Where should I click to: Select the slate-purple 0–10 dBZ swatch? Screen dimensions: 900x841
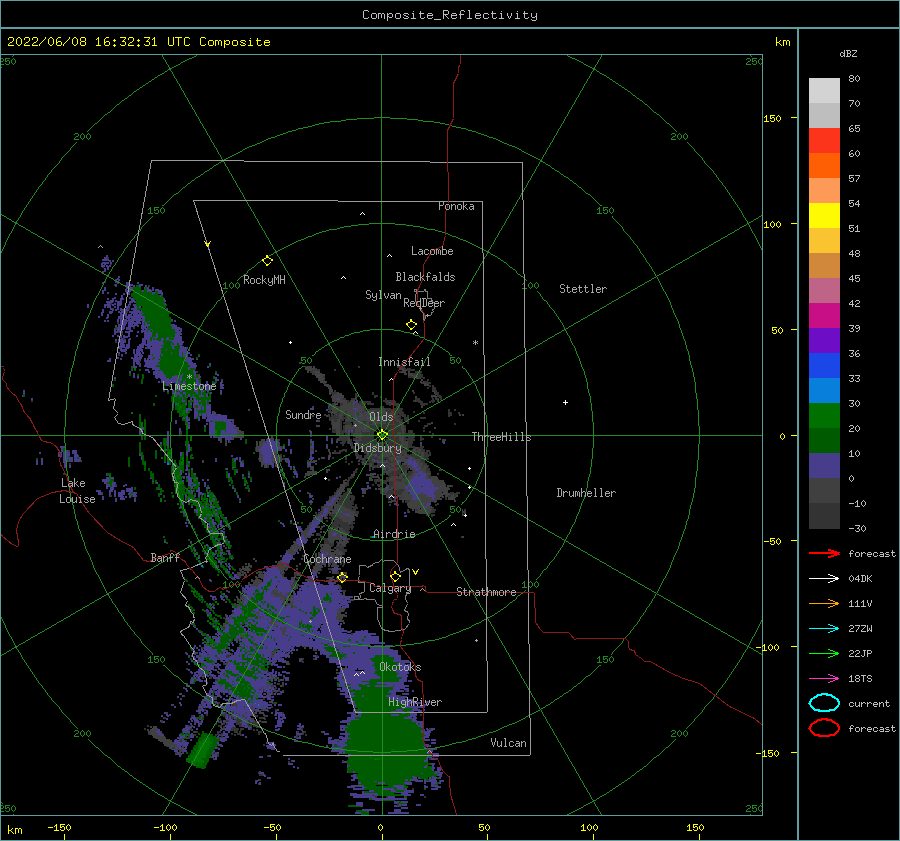coord(824,466)
